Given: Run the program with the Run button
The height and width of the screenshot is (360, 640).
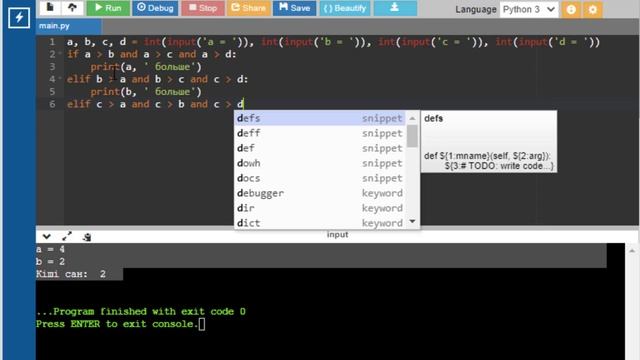Looking at the screenshot, I should 108,8.
